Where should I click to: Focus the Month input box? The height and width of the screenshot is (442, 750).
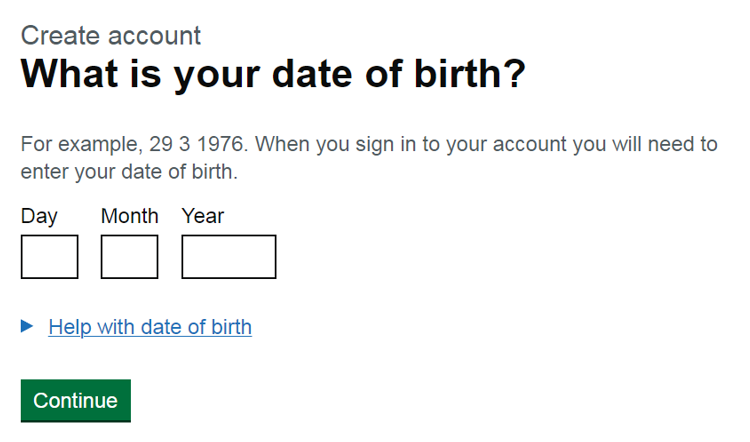click(x=129, y=257)
